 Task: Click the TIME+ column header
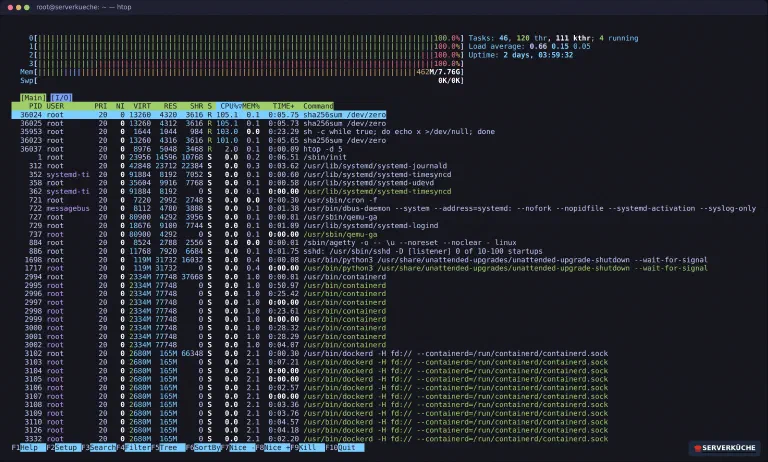tap(284, 106)
